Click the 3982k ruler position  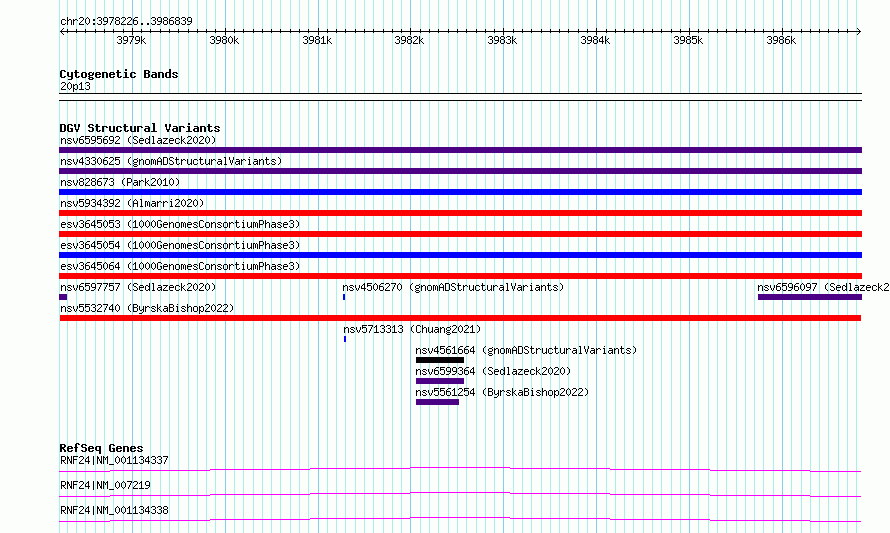coord(409,40)
